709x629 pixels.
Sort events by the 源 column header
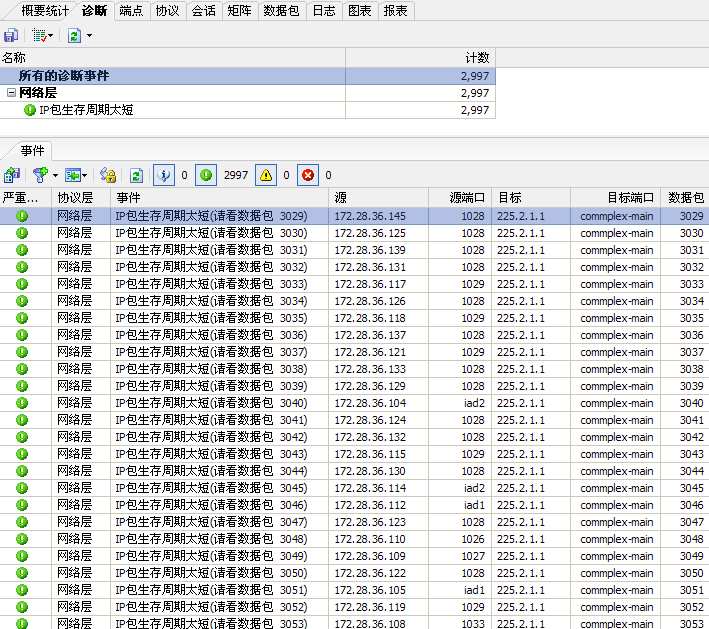coord(378,198)
